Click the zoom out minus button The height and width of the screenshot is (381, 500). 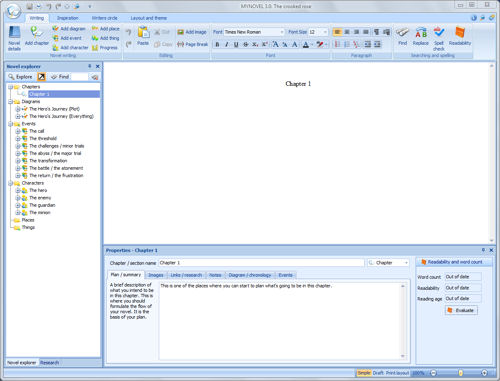click(433, 373)
